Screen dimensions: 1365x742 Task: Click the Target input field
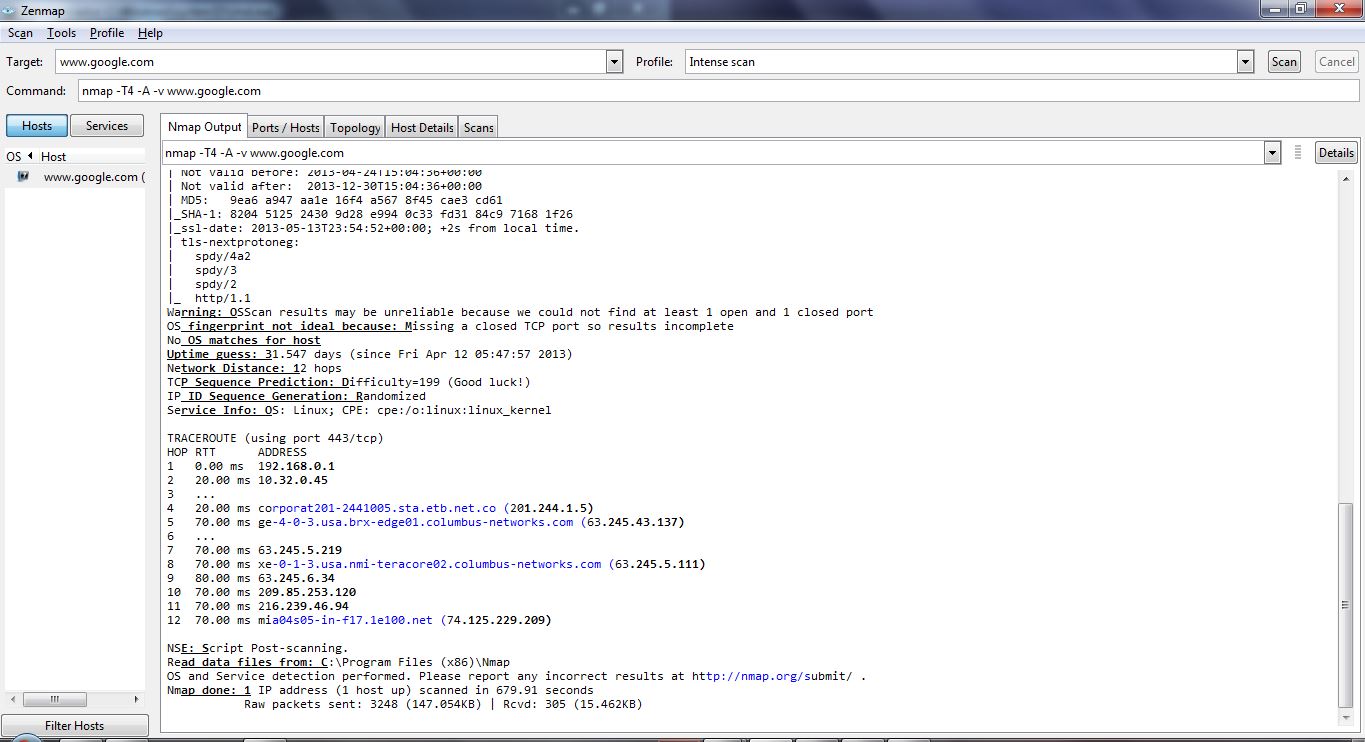331,62
